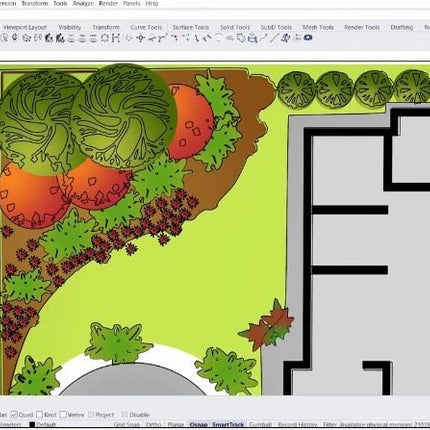
Task: Uncheck the Quad osnap checkbox
Action: coord(14,414)
